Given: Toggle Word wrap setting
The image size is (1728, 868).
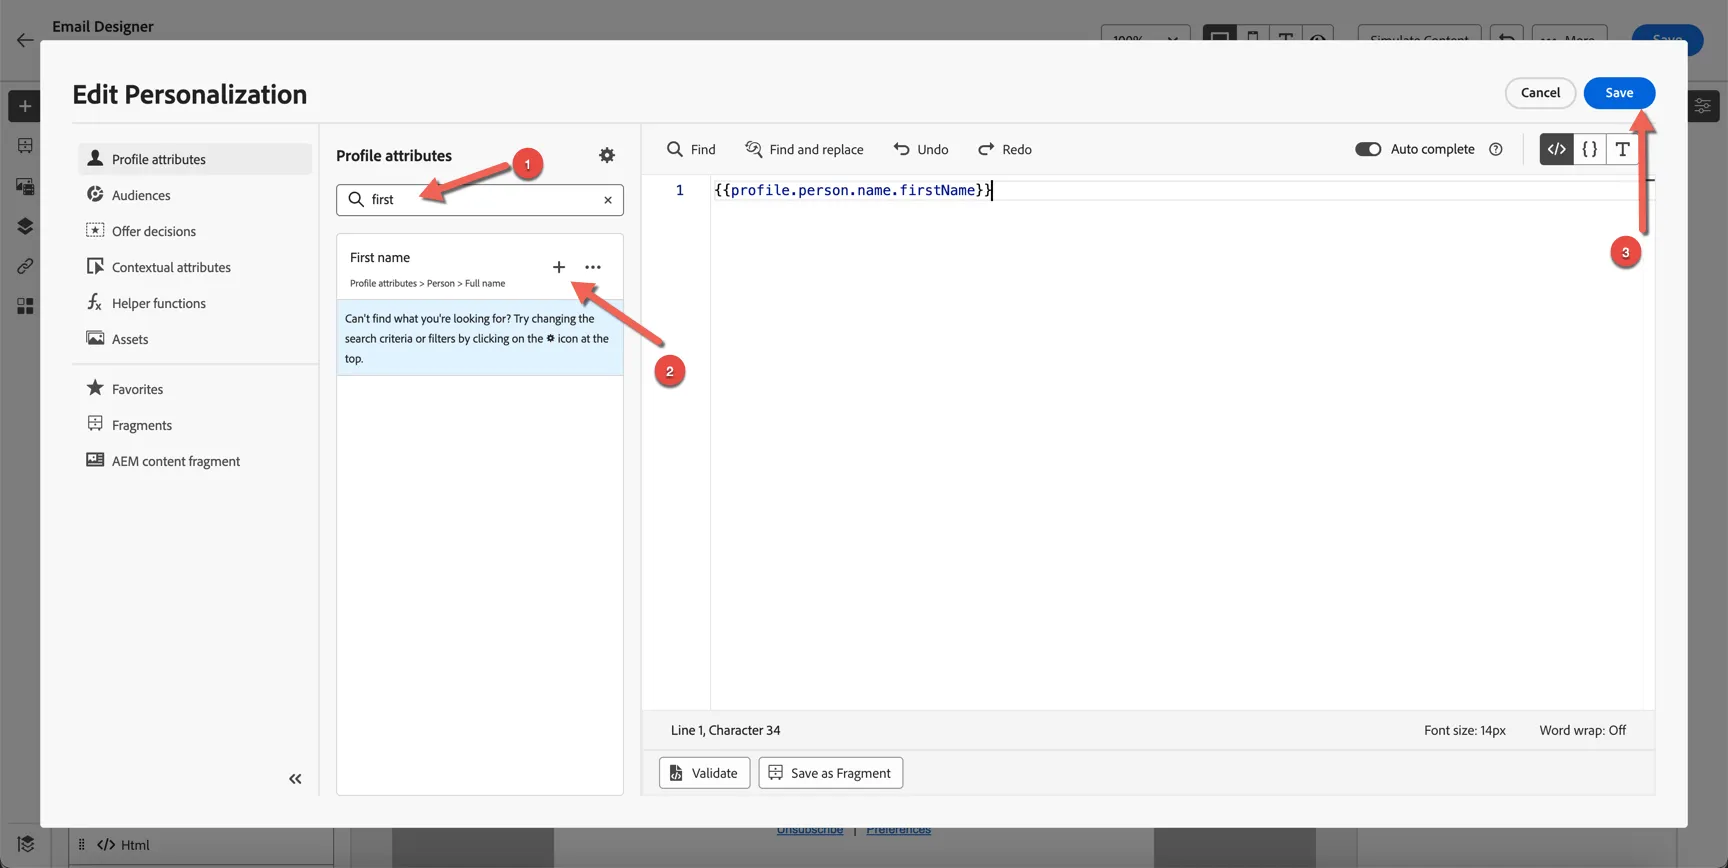Looking at the screenshot, I should pyautogui.click(x=1582, y=731).
